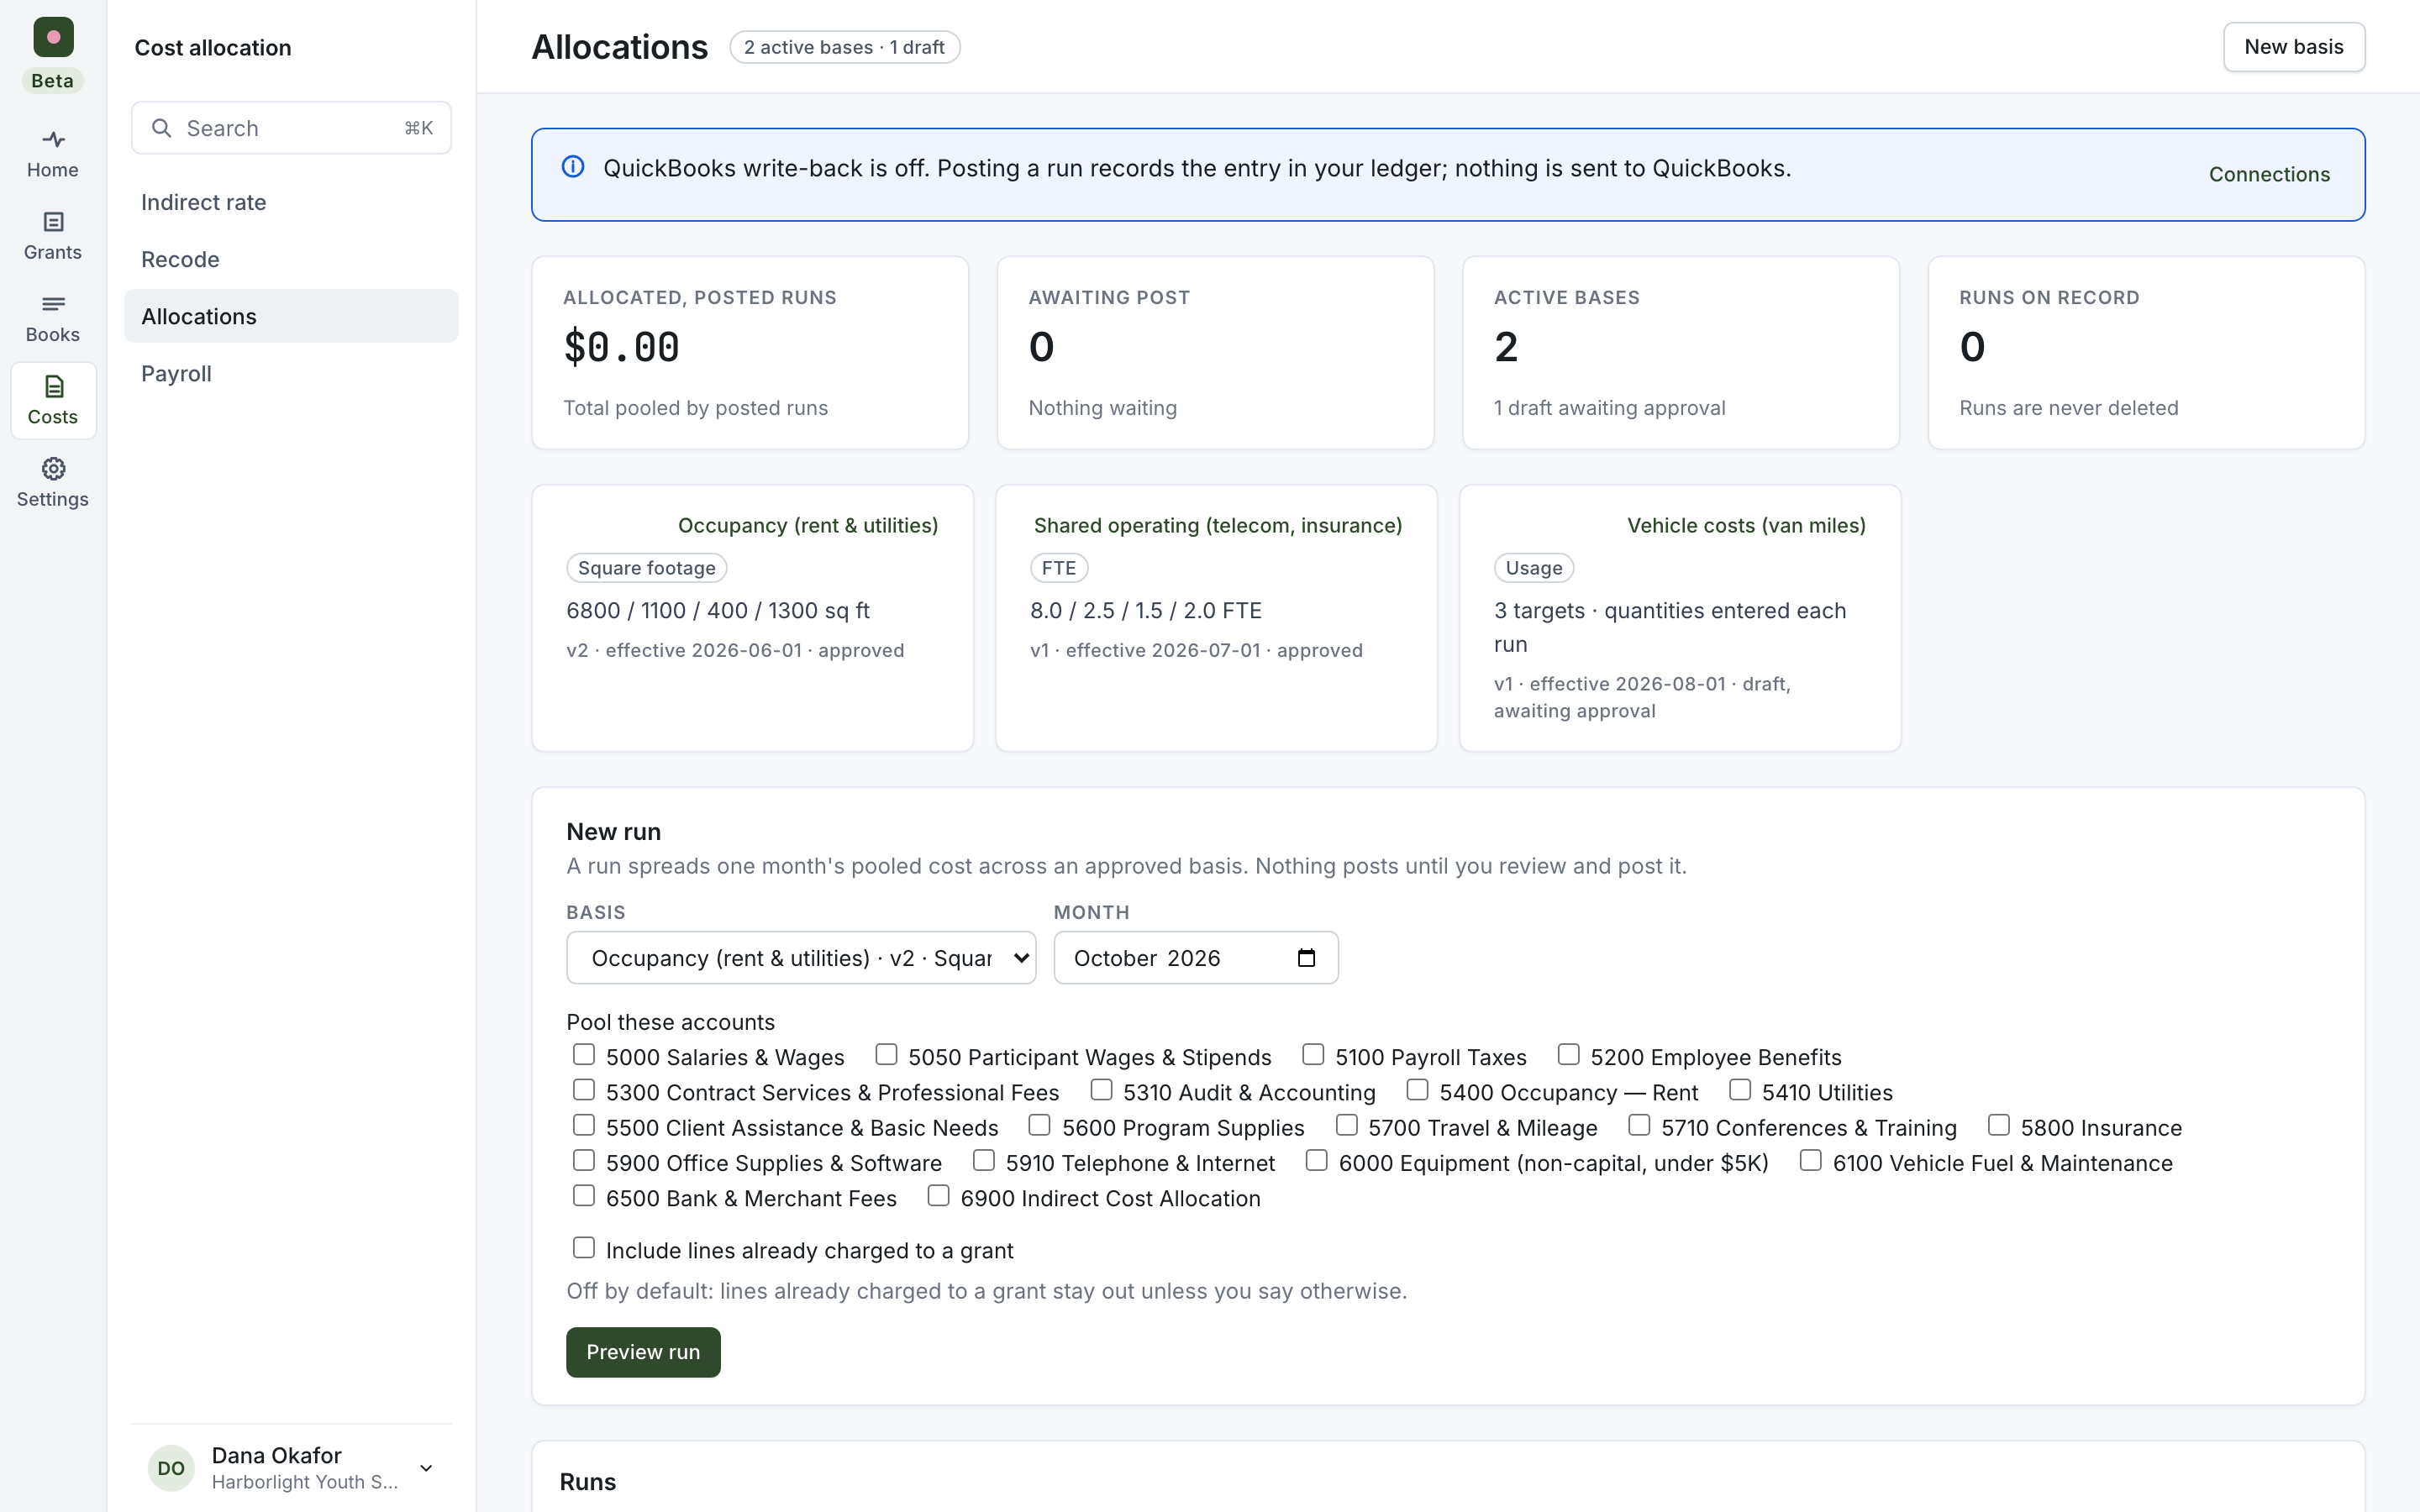
Task: Check 5200 Employee Benefits
Action: (x=1569, y=1055)
